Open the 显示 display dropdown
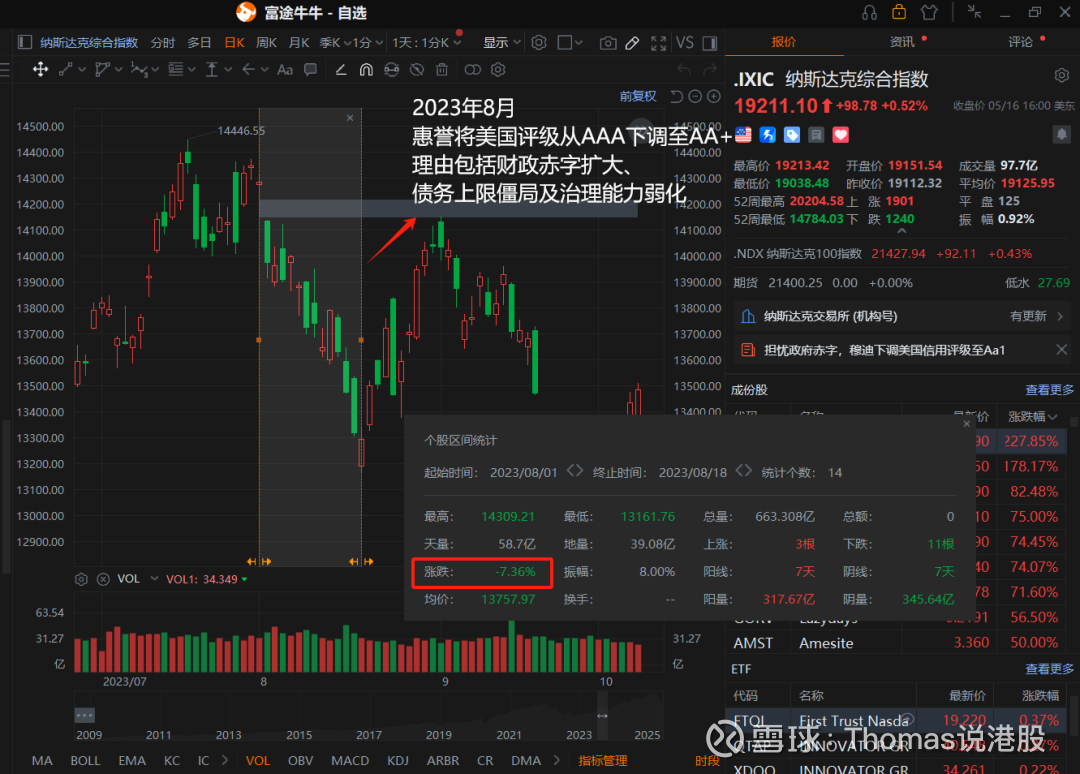The width and height of the screenshot is (1080, 774). point(501,43)
